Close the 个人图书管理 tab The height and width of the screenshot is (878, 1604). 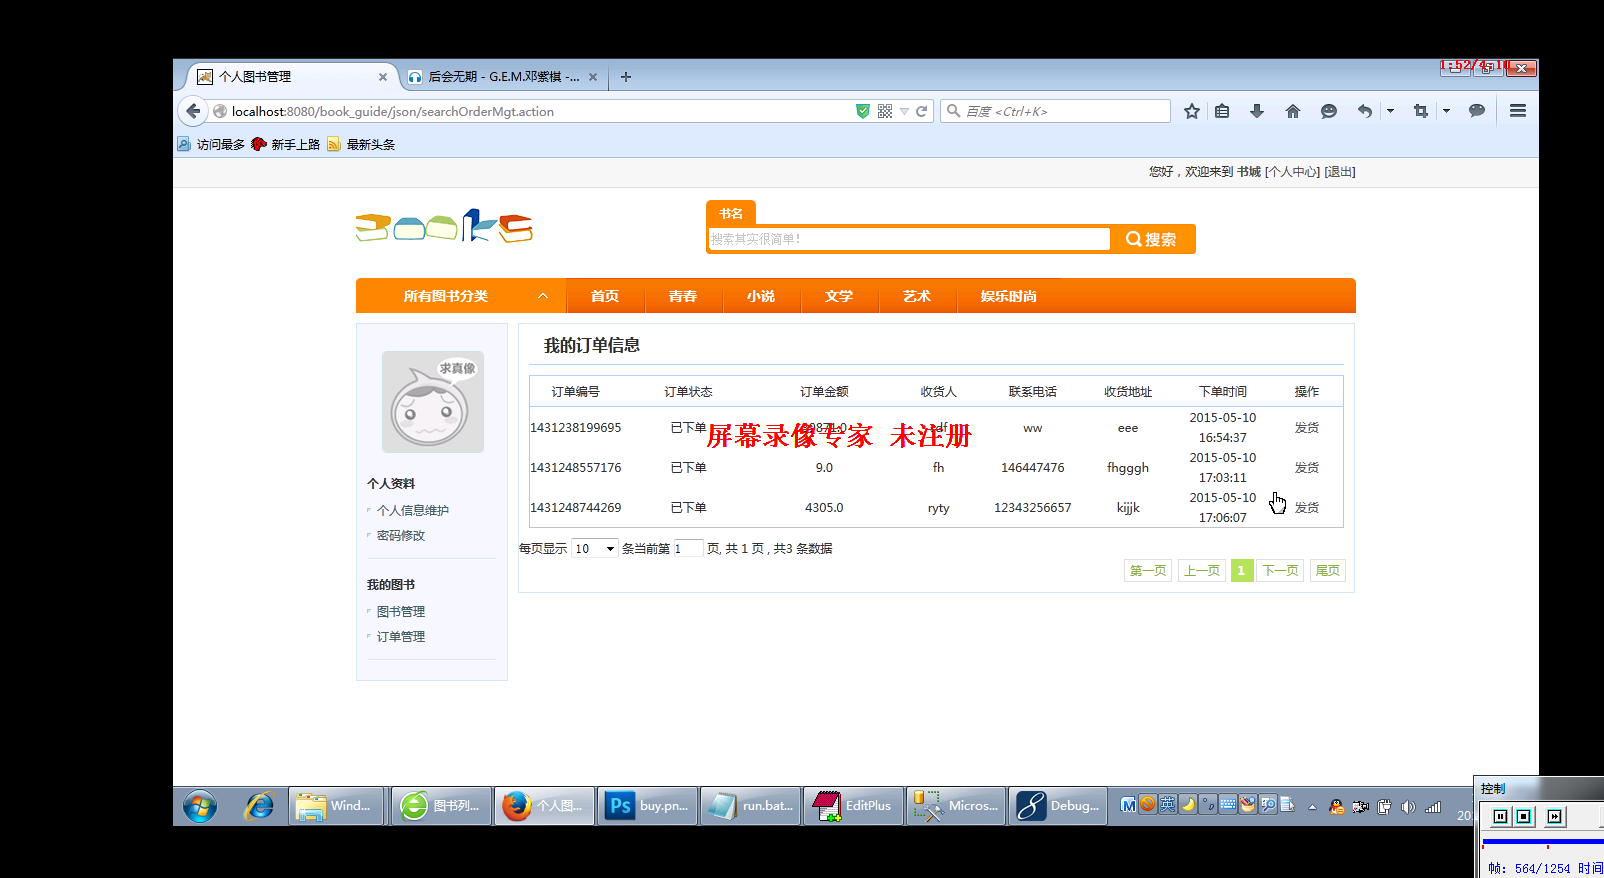tap(383, 77)
